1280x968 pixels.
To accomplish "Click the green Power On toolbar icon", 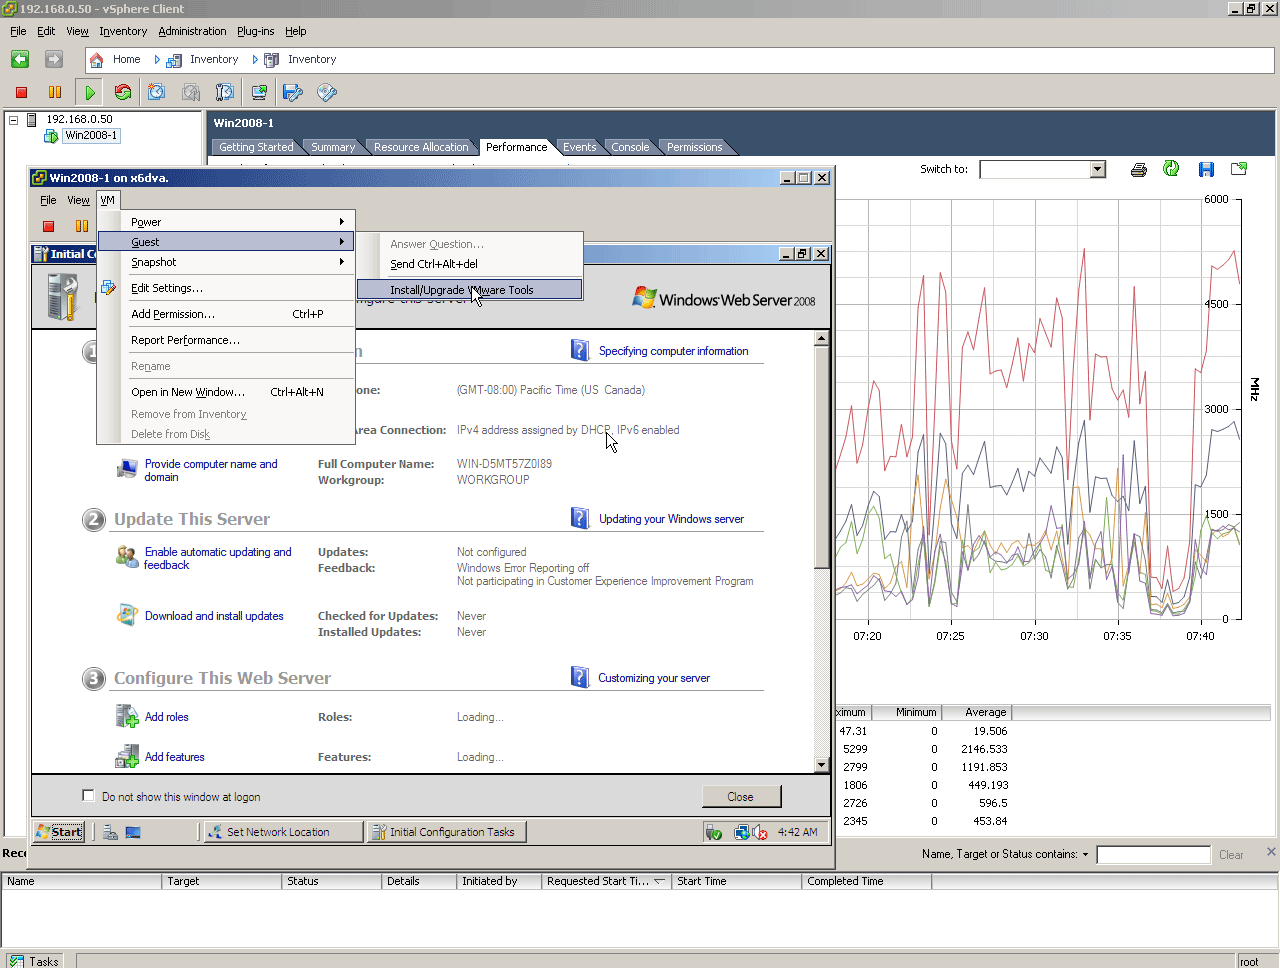I will [89, 92].
